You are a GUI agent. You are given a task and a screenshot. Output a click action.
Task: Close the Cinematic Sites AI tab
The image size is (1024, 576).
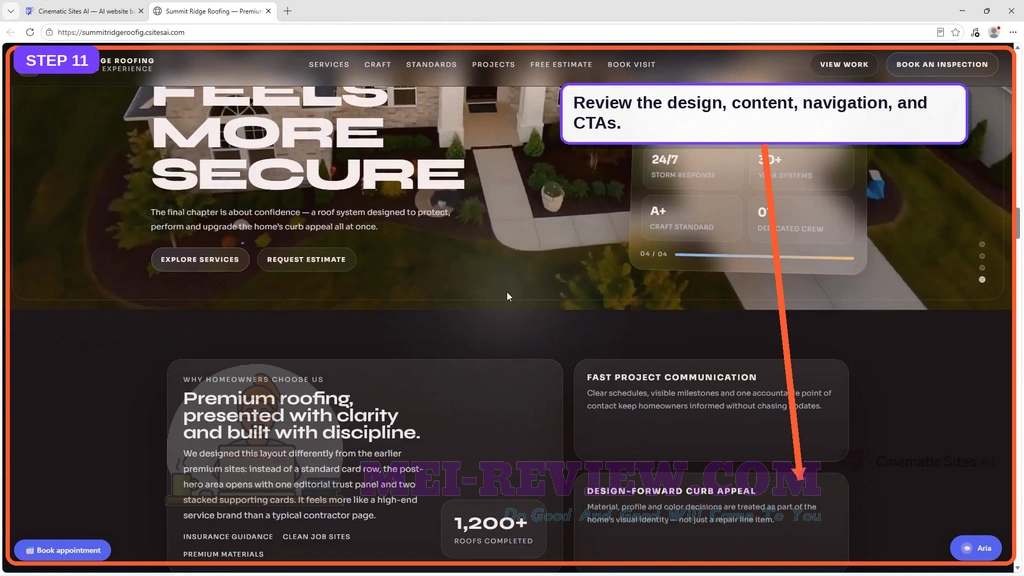[x=140, y=11]
